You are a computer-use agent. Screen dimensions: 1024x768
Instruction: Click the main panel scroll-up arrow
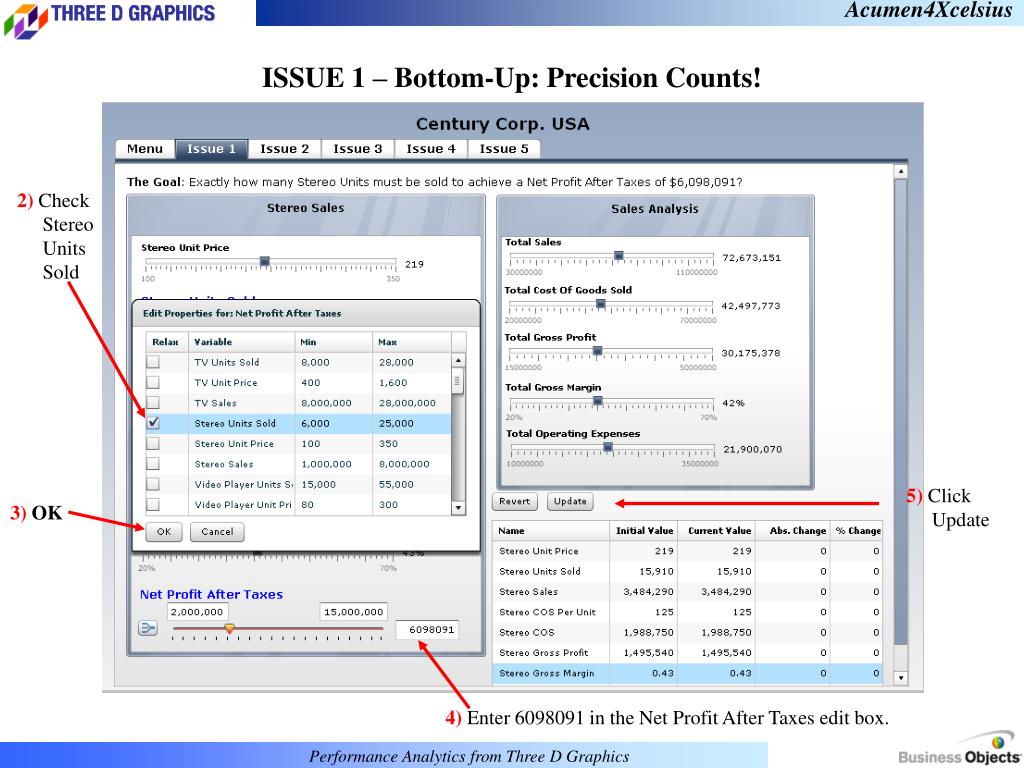click(901, 171)
